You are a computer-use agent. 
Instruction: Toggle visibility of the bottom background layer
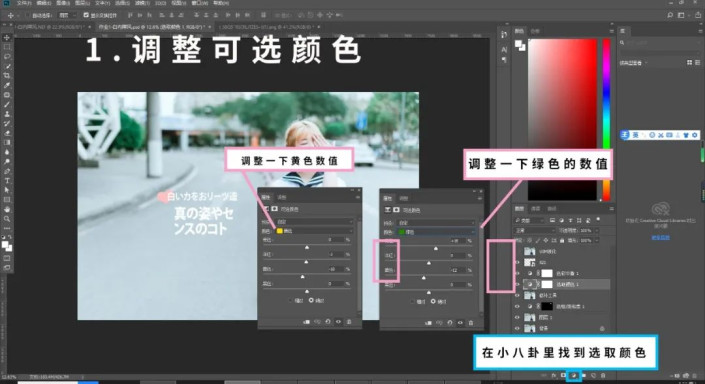coord(517,329)
